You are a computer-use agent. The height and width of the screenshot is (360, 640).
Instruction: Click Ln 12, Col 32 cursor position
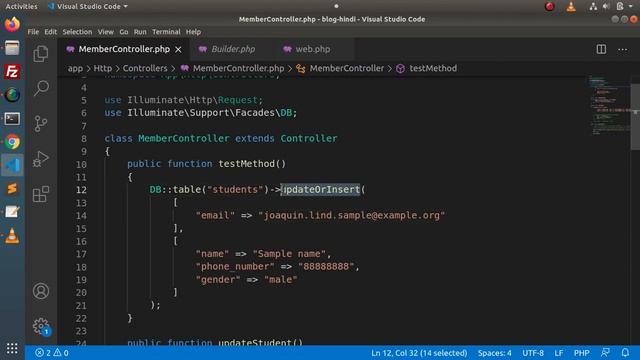(x=419, y=353)
